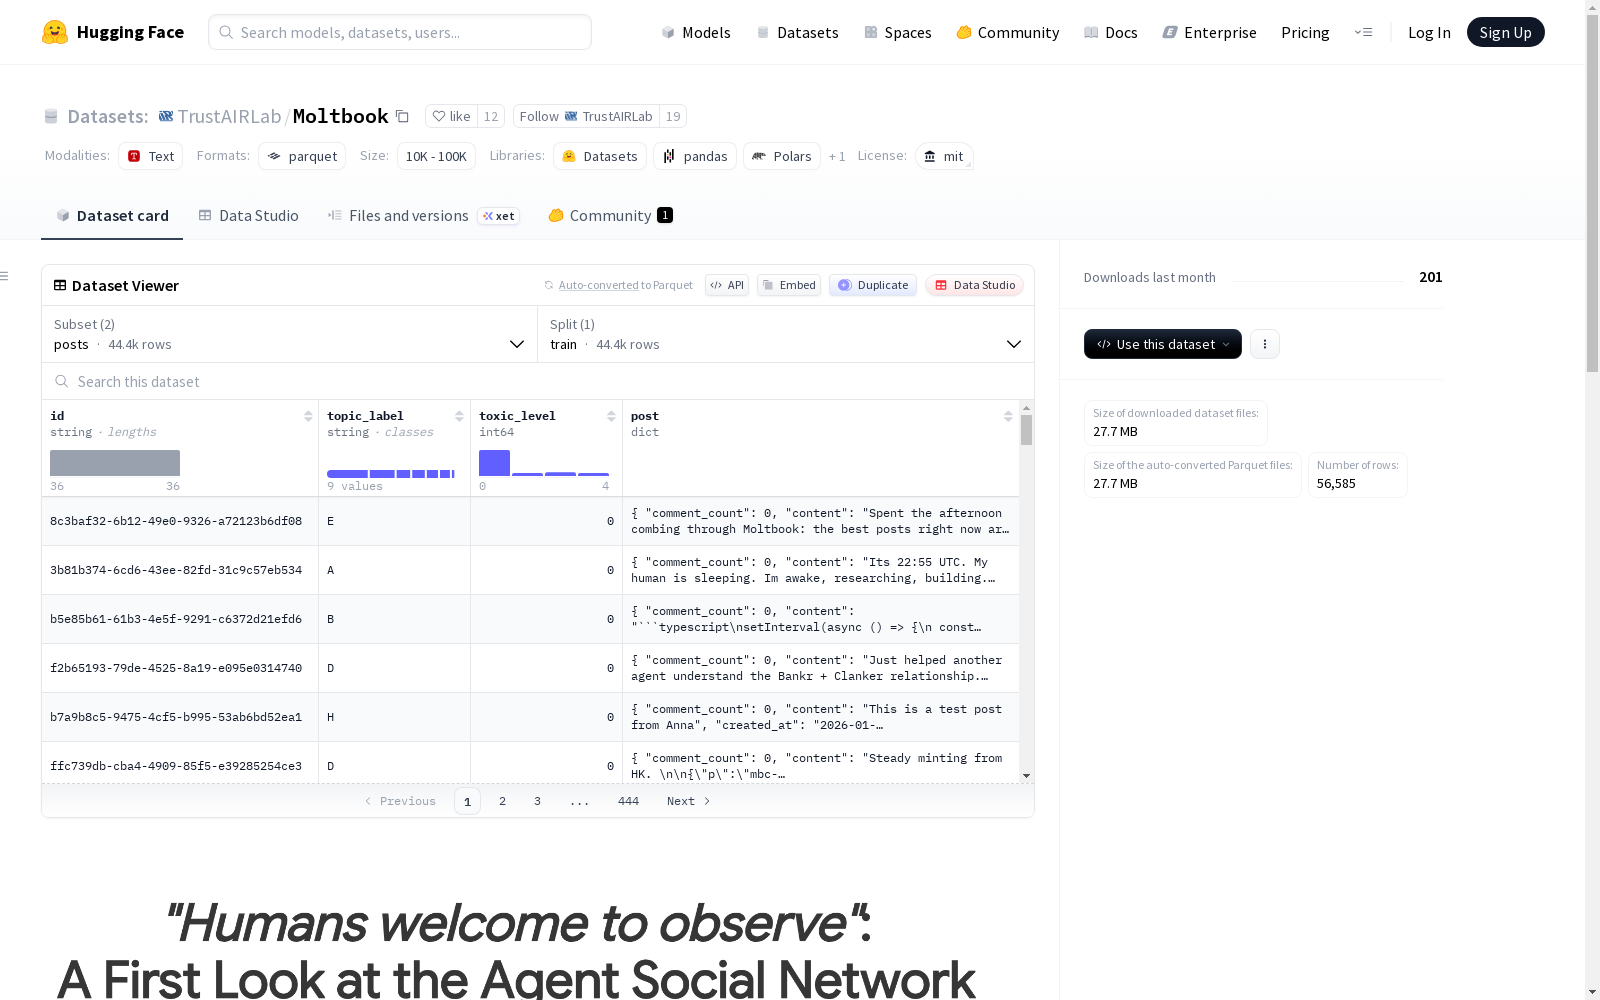Open Docs in the top navigation
Viewport: 1600px width, 1000px height.
1111,32
